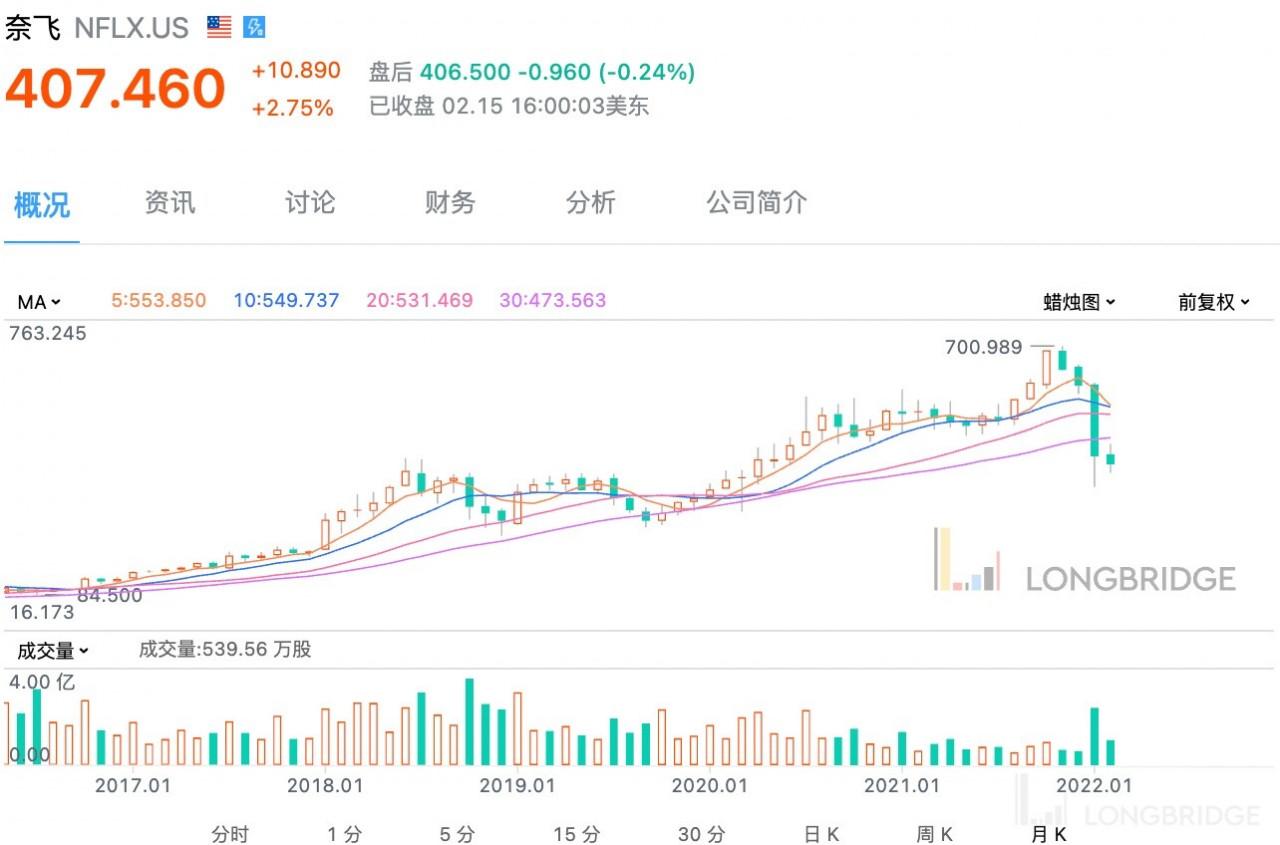Switch chart to 1 分 interval
1280x845 pixels.
pos(344,834)
